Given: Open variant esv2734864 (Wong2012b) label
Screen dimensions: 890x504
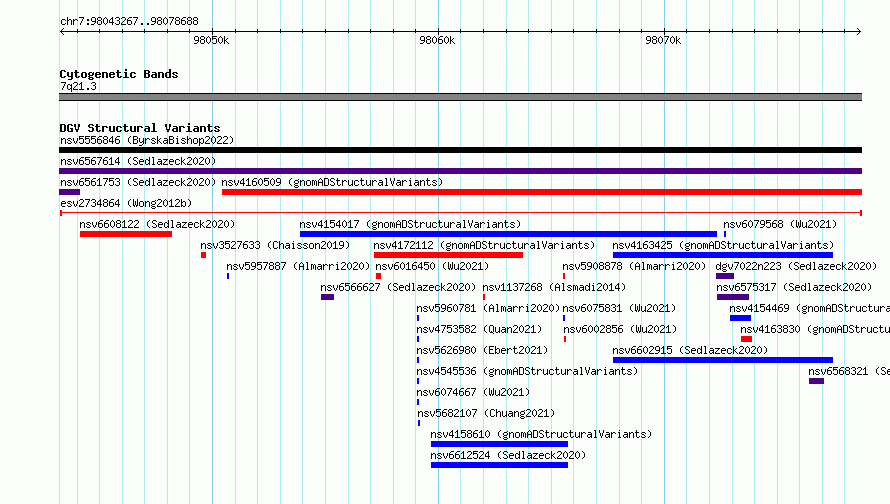Looking at the screenshot, I should pos(126,203).
